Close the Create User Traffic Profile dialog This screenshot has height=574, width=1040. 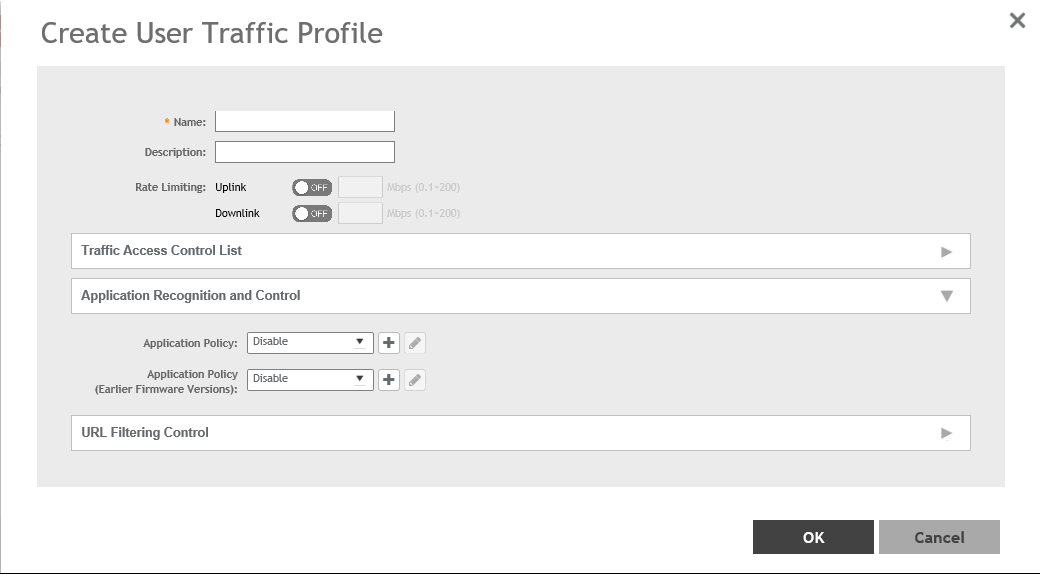click(1017, 20)
